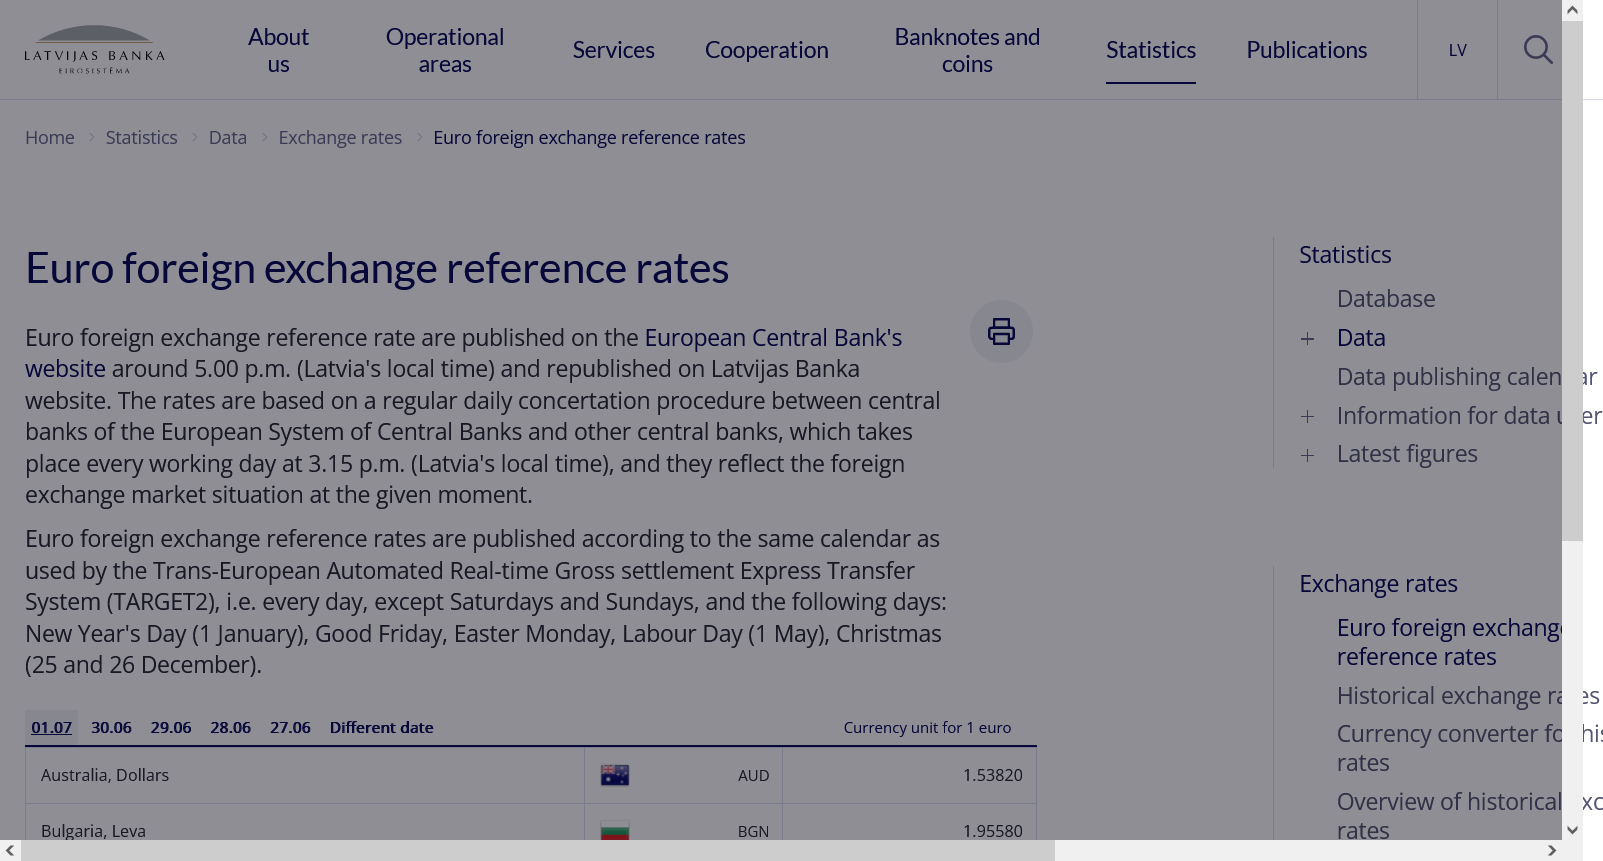The height and width of the screenshot is (861, 1603).
Task: Select the Different date tab
Action: pyautogui.click(x=381, y=728)
